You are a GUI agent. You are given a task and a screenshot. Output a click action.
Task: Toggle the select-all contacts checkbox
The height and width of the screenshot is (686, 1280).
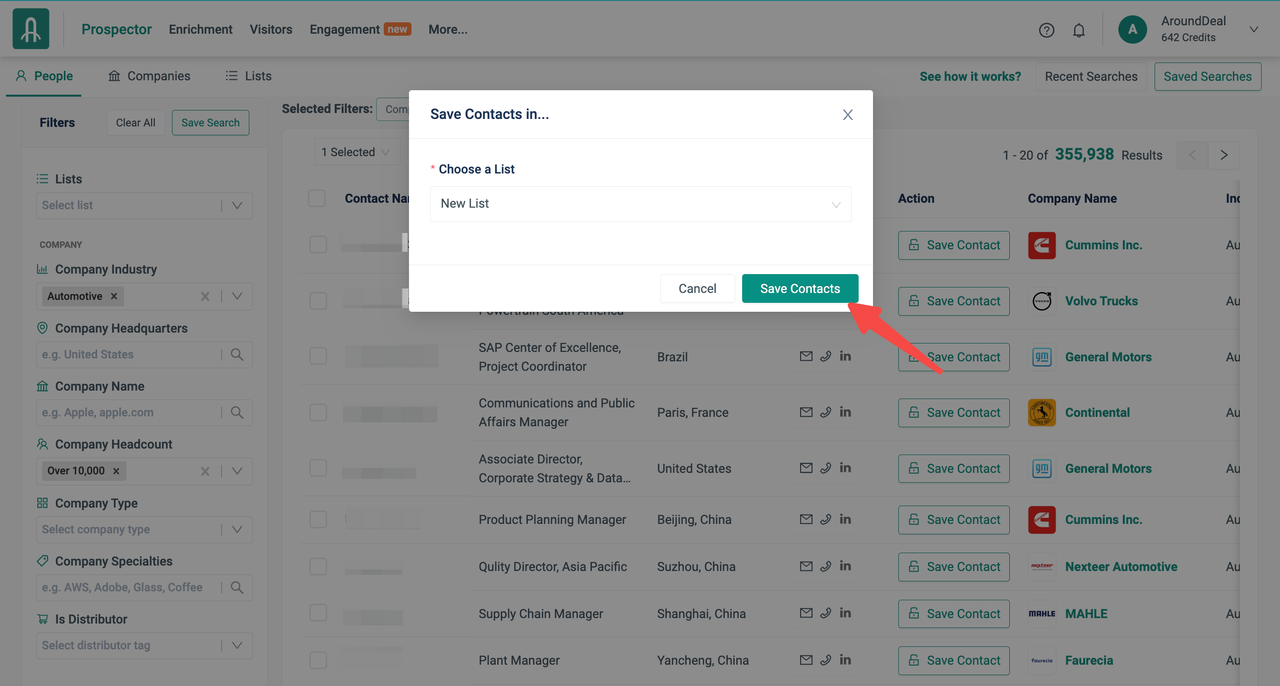tap(317, 198)
